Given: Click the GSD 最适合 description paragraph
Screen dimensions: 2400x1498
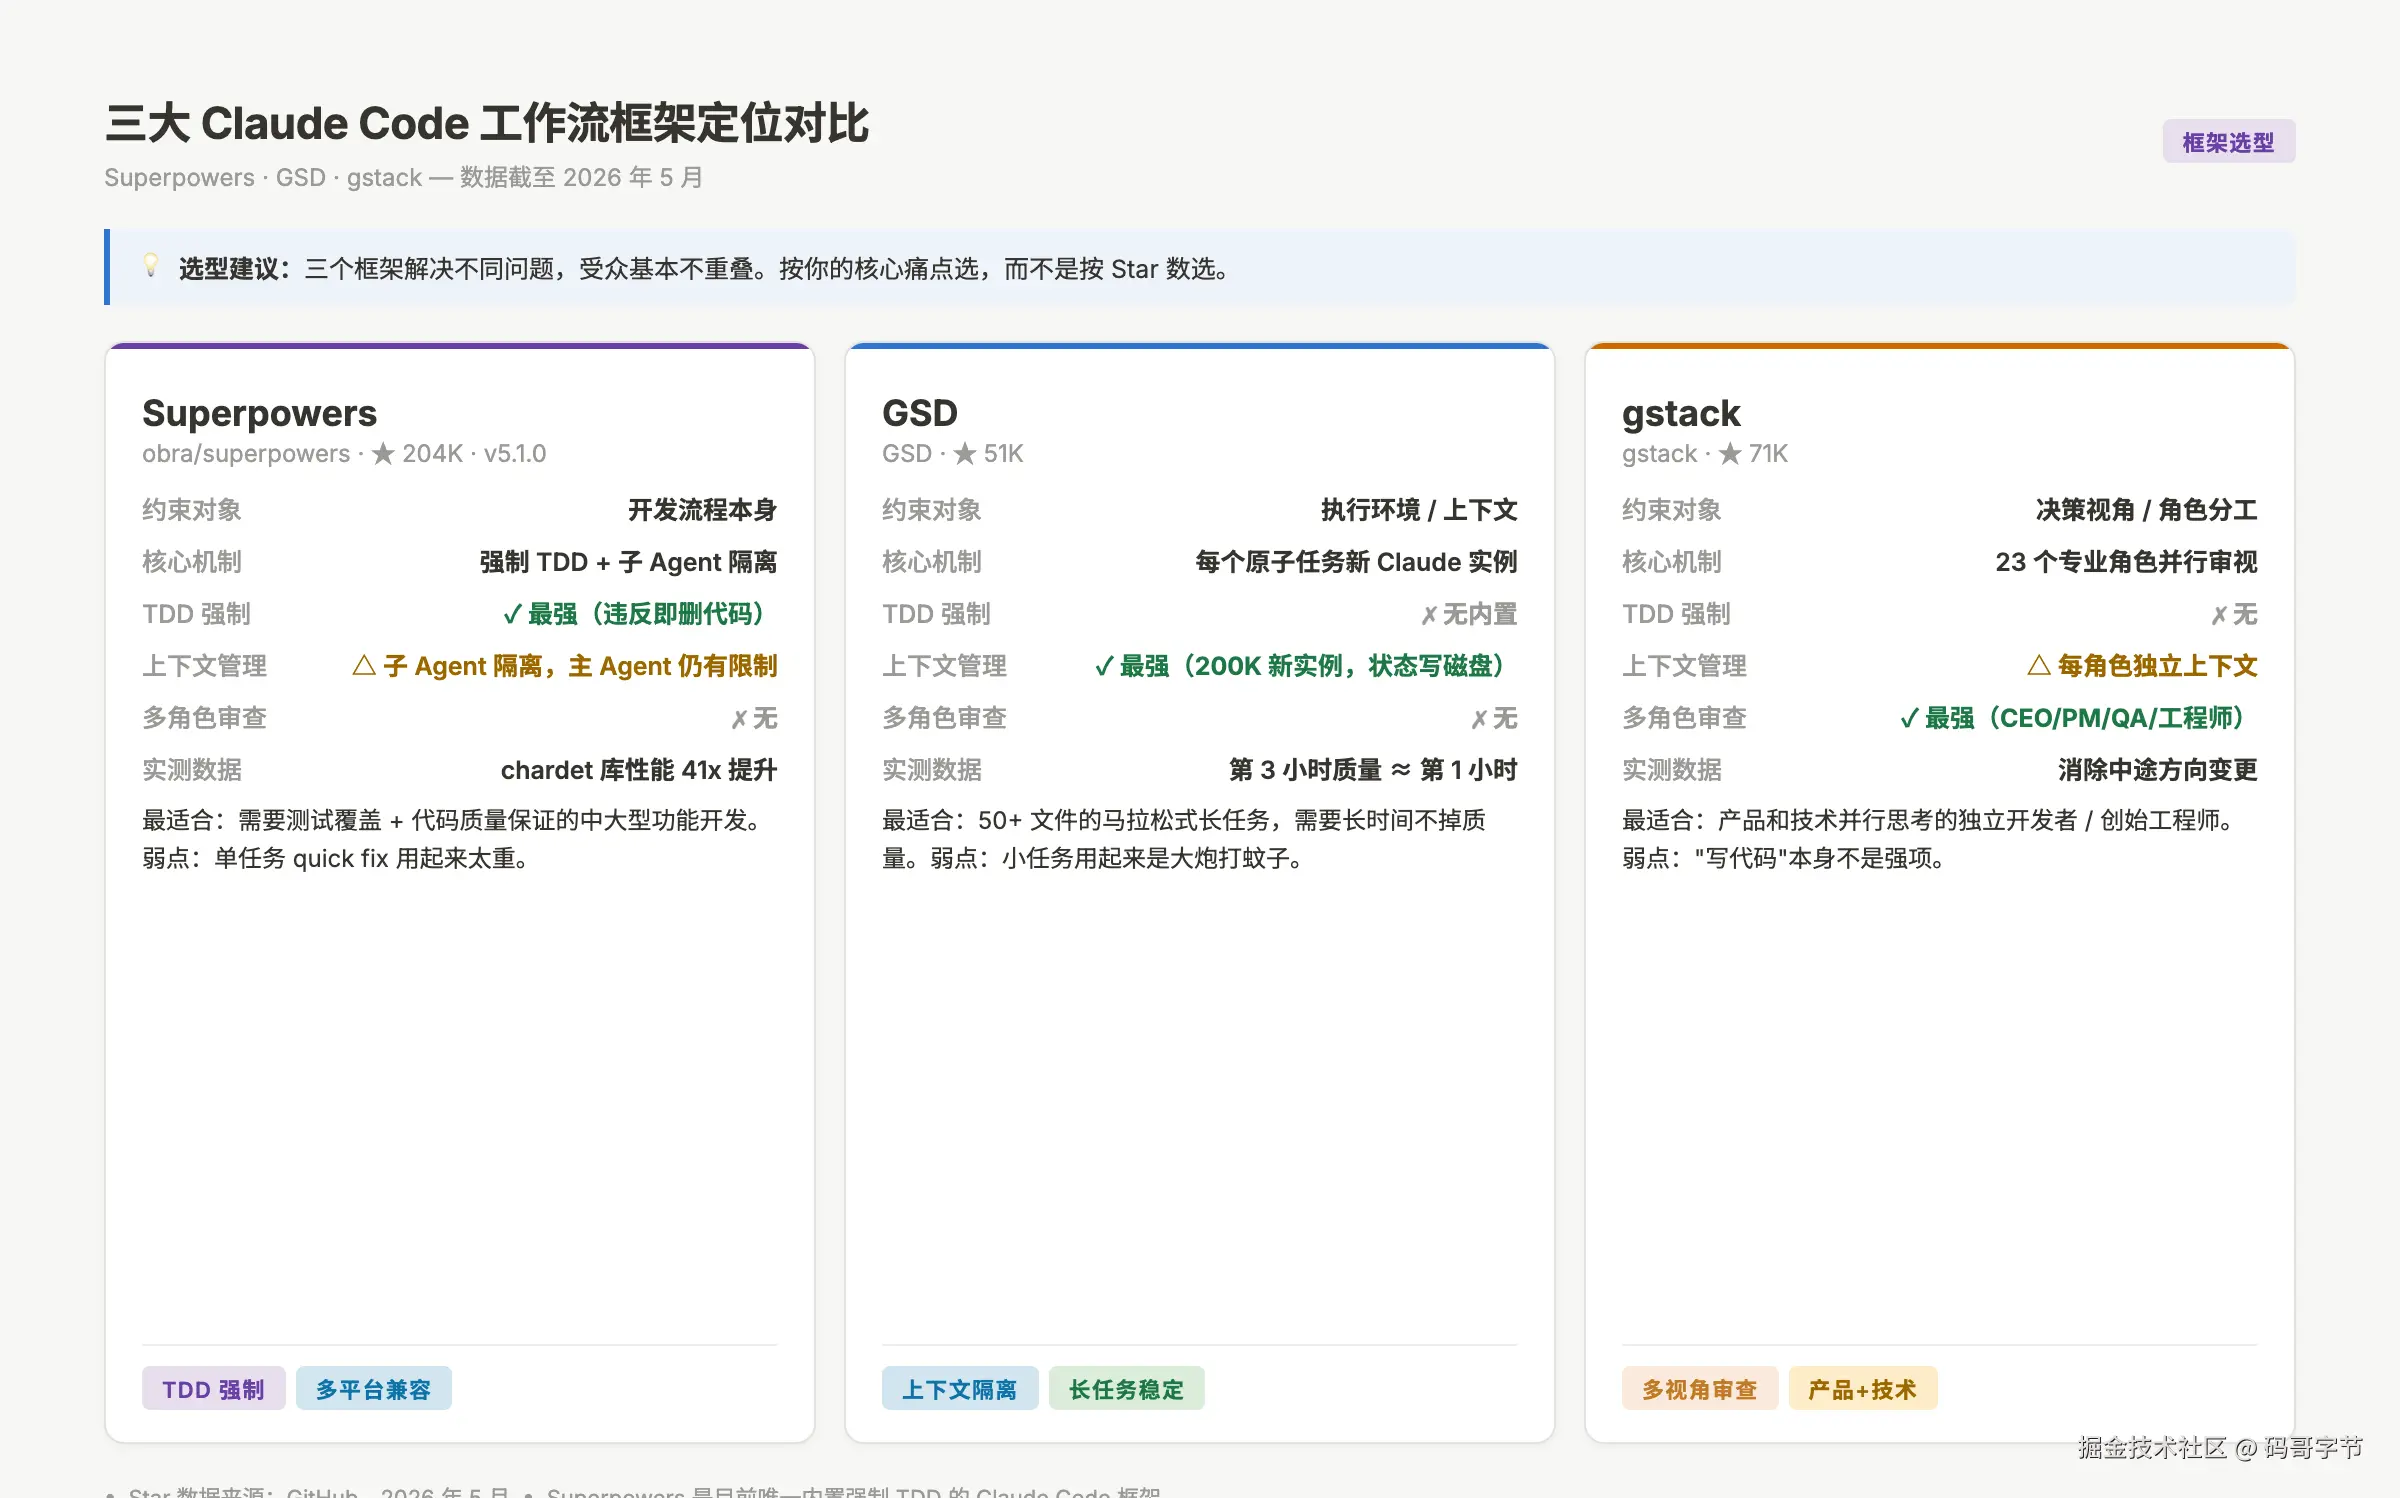Looking at the screenshot, I should coord(1184,839).
